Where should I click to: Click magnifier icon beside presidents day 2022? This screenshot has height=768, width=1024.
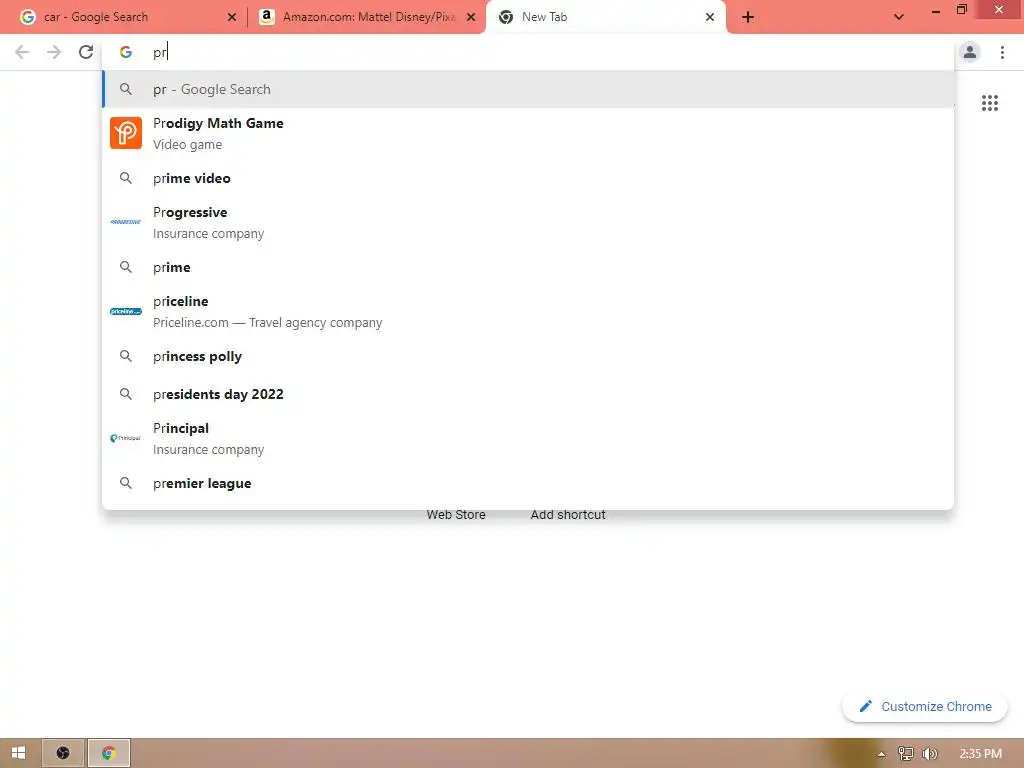pos(126,394)
